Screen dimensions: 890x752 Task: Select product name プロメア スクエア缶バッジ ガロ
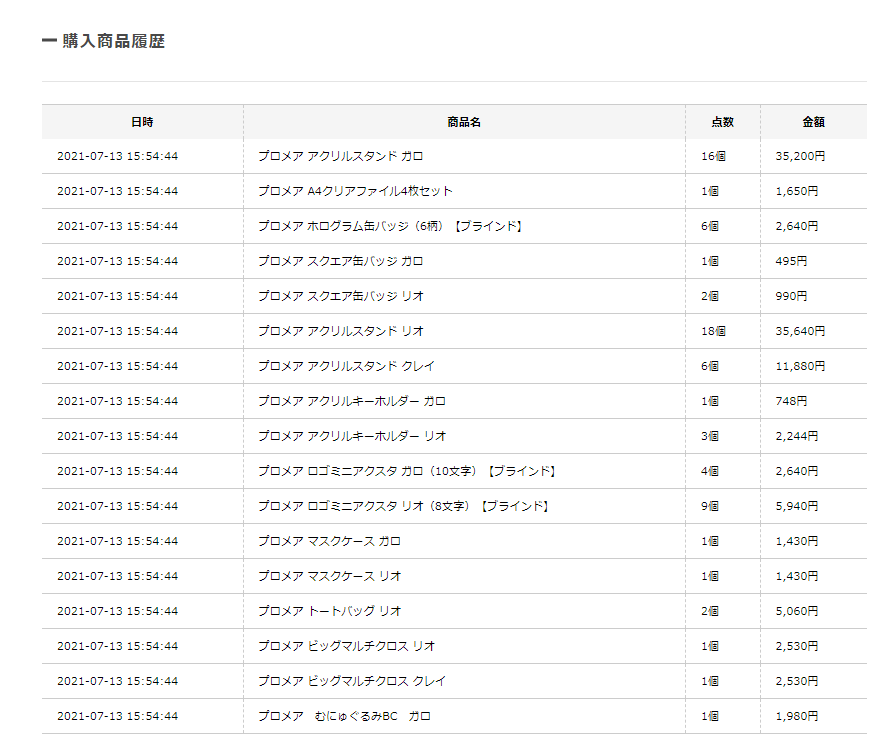pos(341,261)
